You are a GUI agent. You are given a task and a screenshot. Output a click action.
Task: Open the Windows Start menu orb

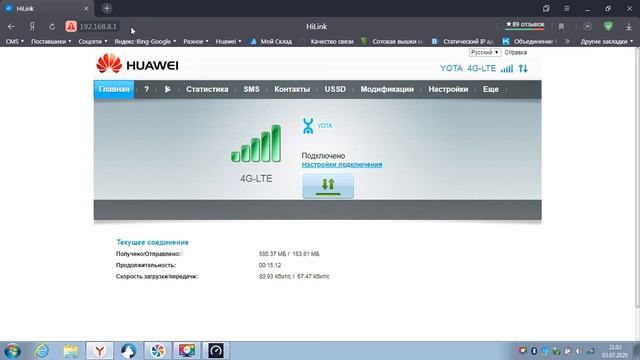point(12,351)
